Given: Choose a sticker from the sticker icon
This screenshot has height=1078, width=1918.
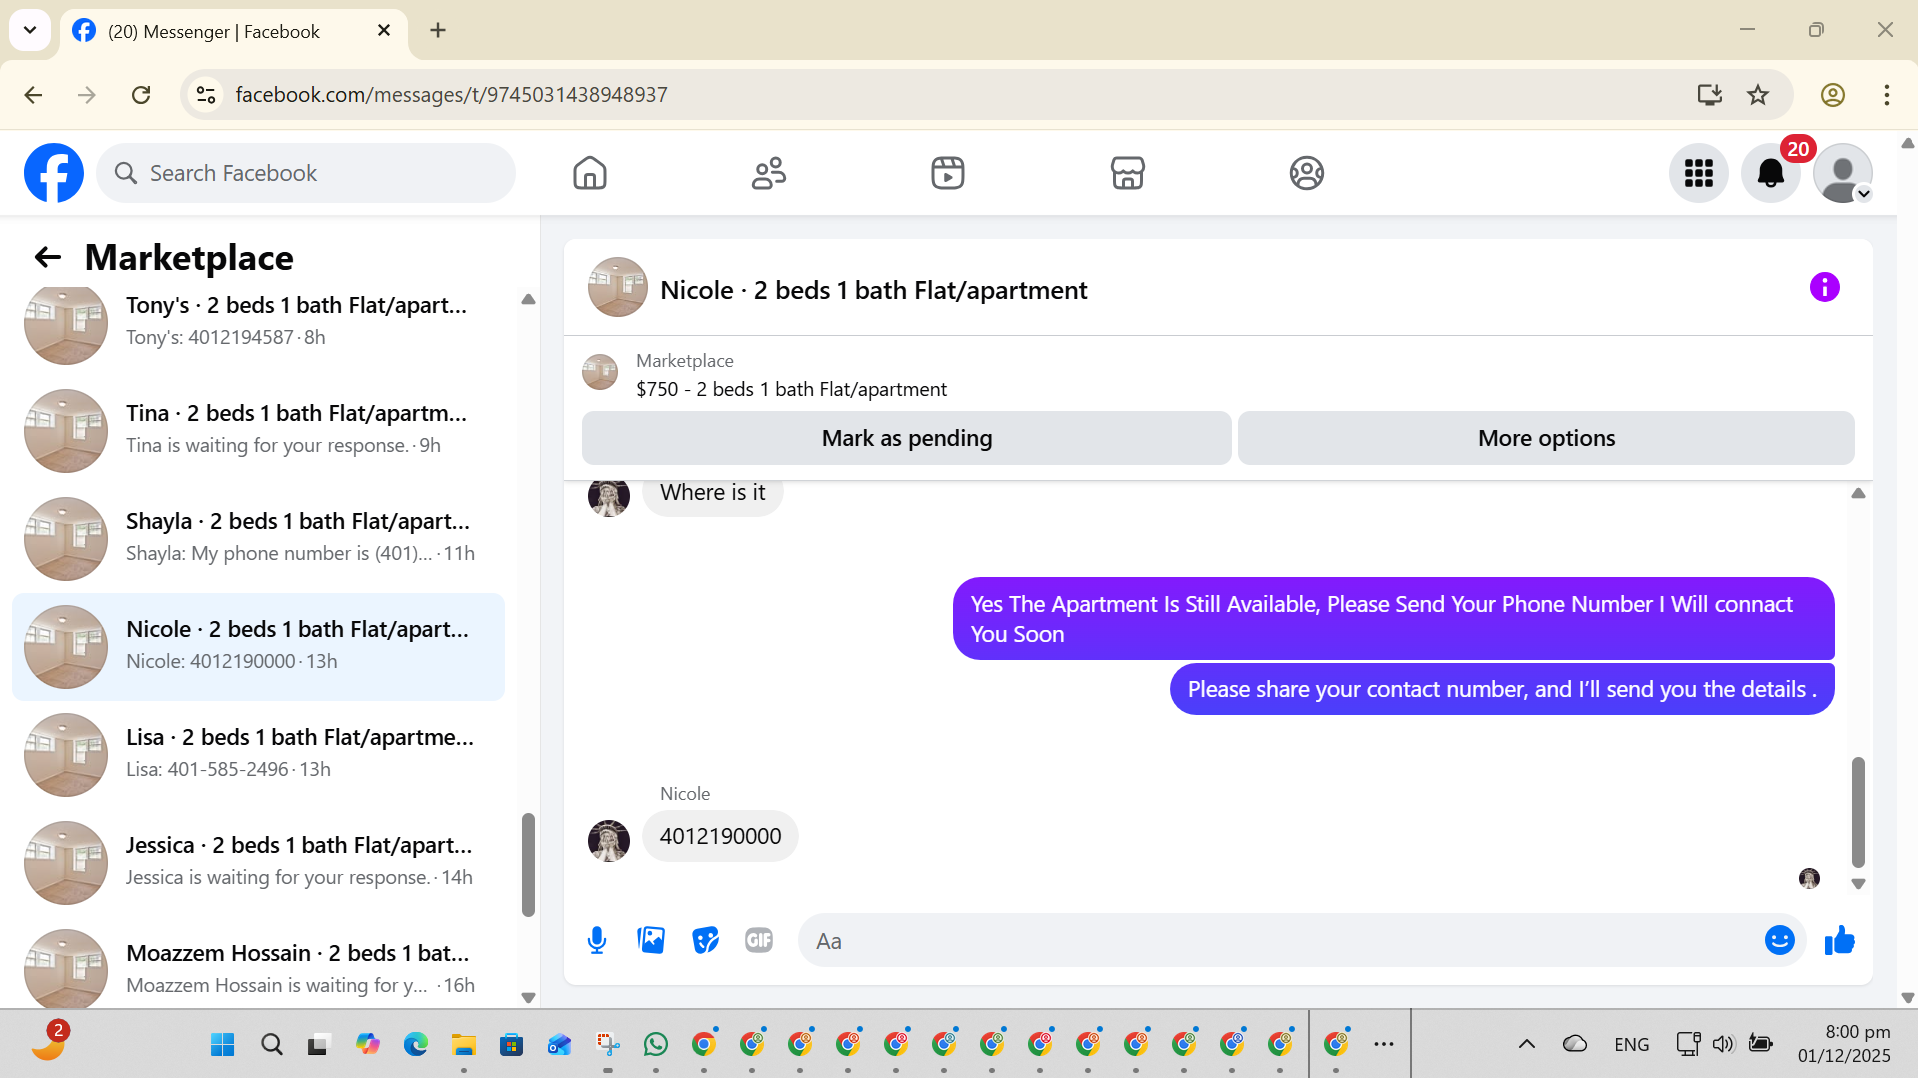Looking at the screenshot, I should [x=705, y=940].
